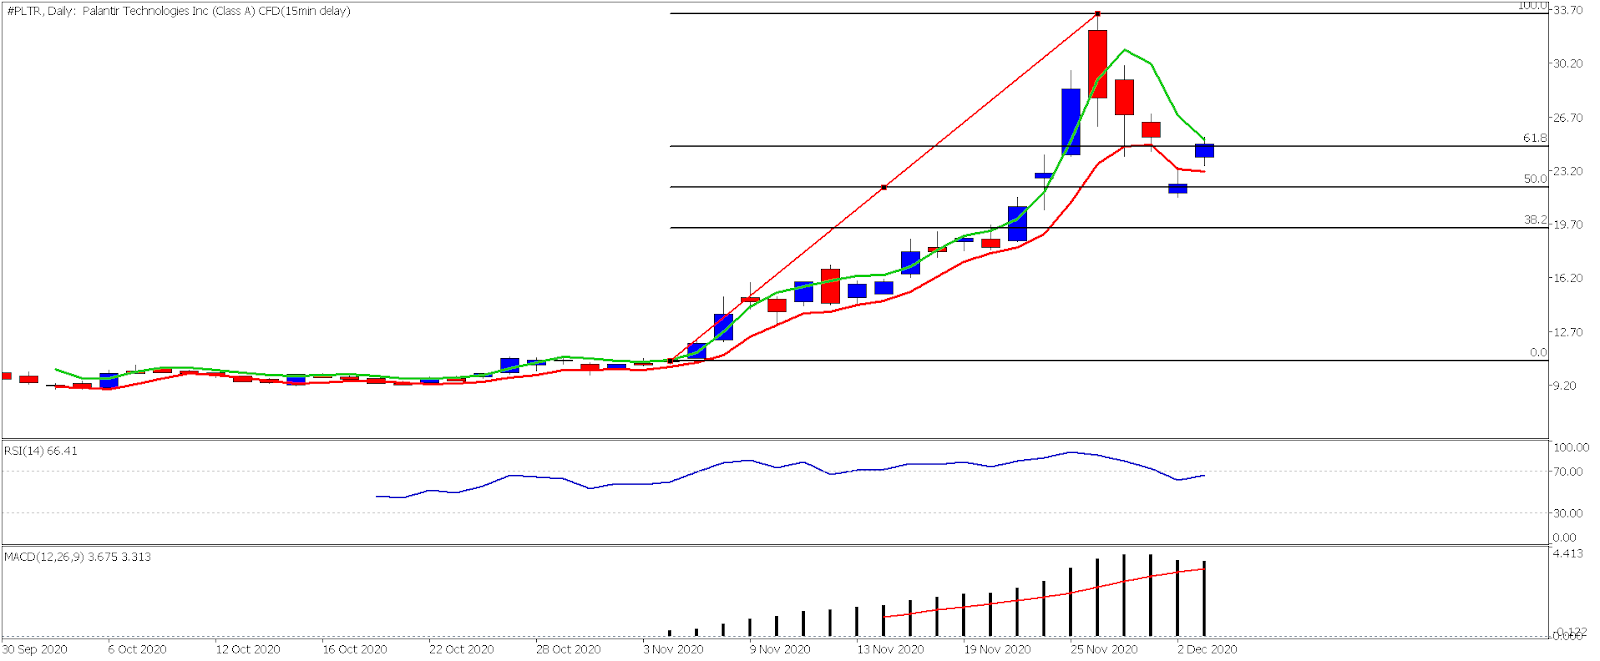The width and height of the screenshot is (1600, 661).
Task: Click the 3 Nov 2020 date label
Action: (674, 649)
